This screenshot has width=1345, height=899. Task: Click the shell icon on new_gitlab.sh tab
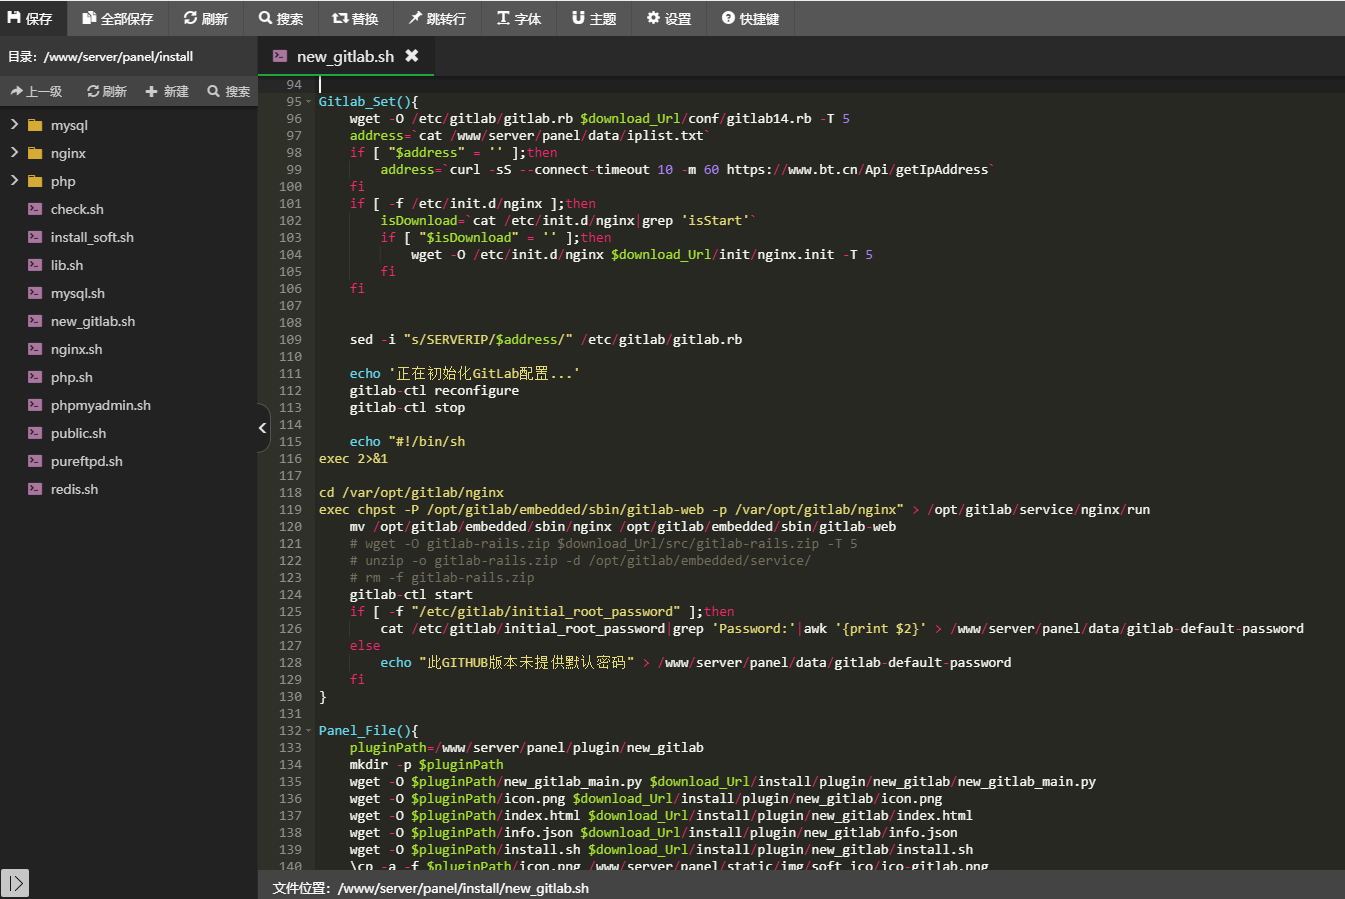(280, 56)
